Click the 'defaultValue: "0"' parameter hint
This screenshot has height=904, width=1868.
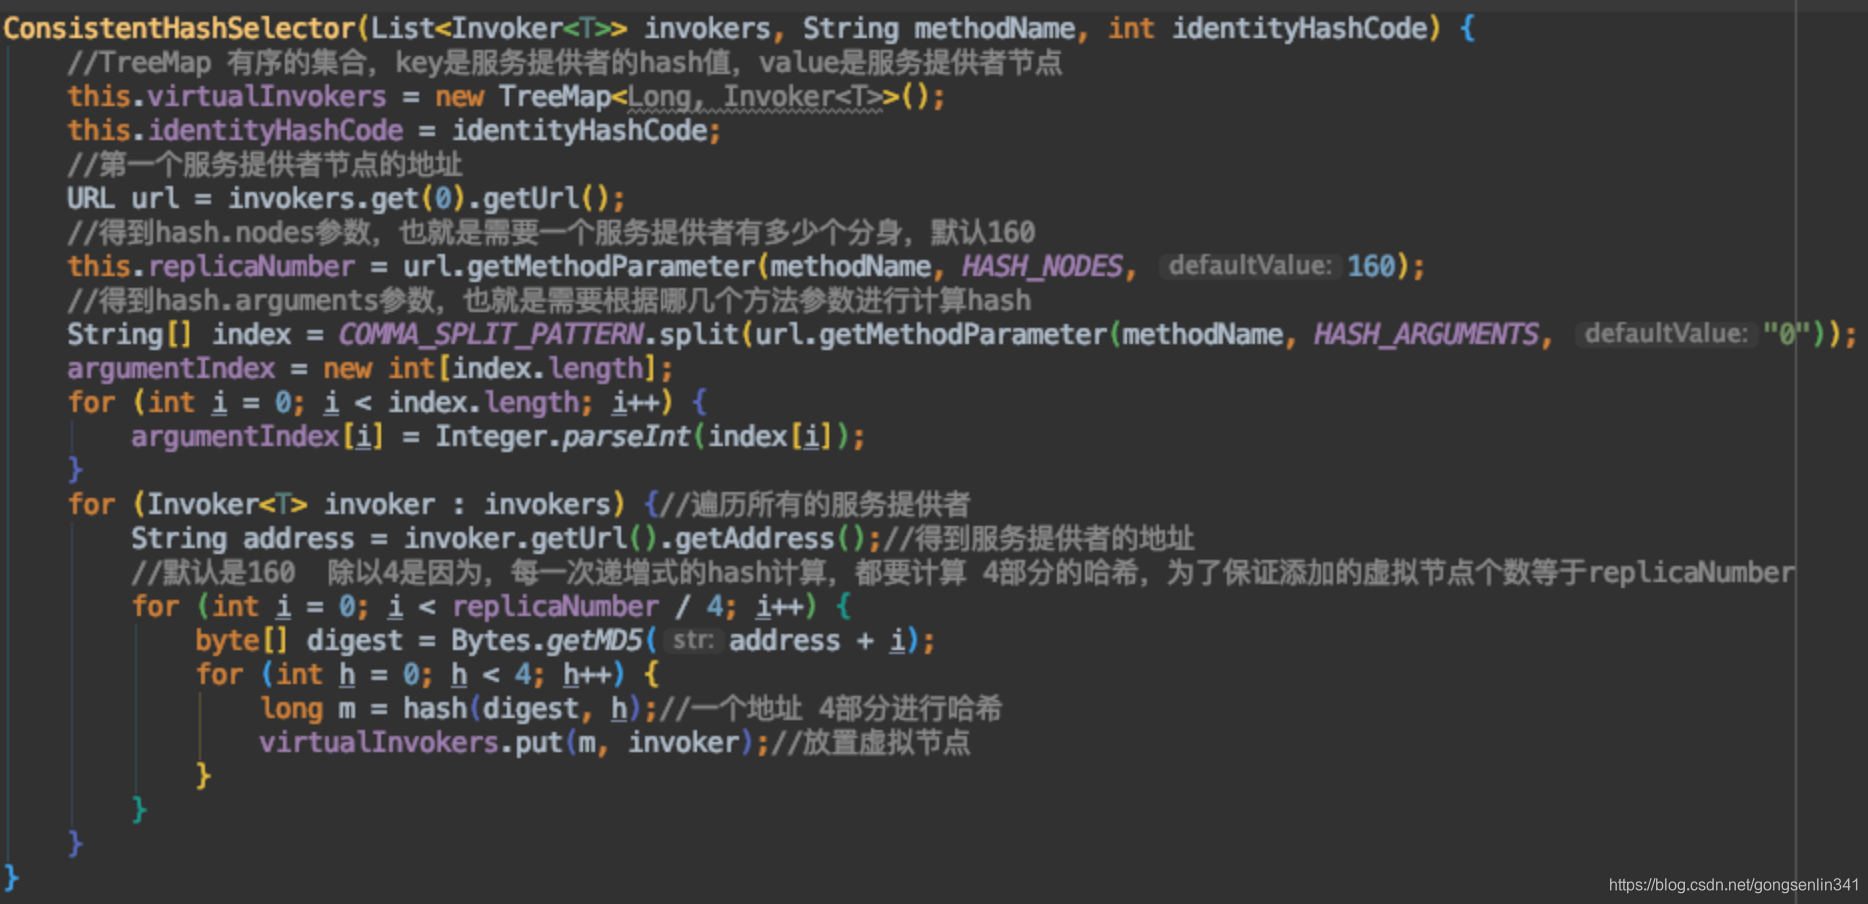tap(1696, 334)
